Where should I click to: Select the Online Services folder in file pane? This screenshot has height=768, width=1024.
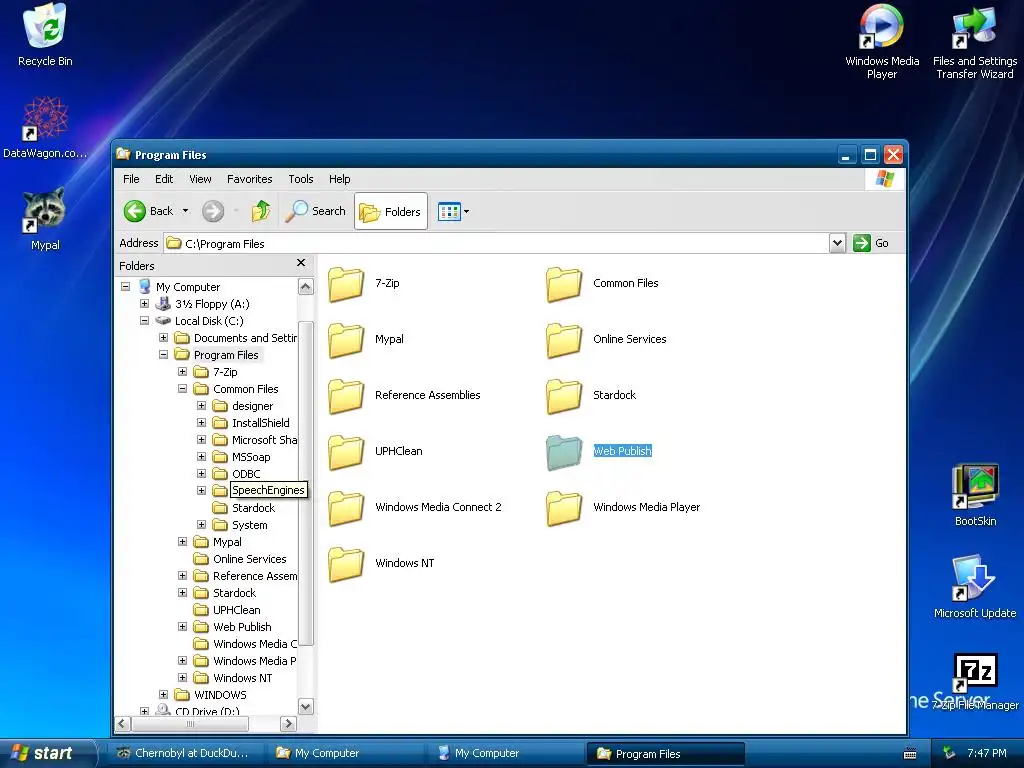[x=606, y=340]
